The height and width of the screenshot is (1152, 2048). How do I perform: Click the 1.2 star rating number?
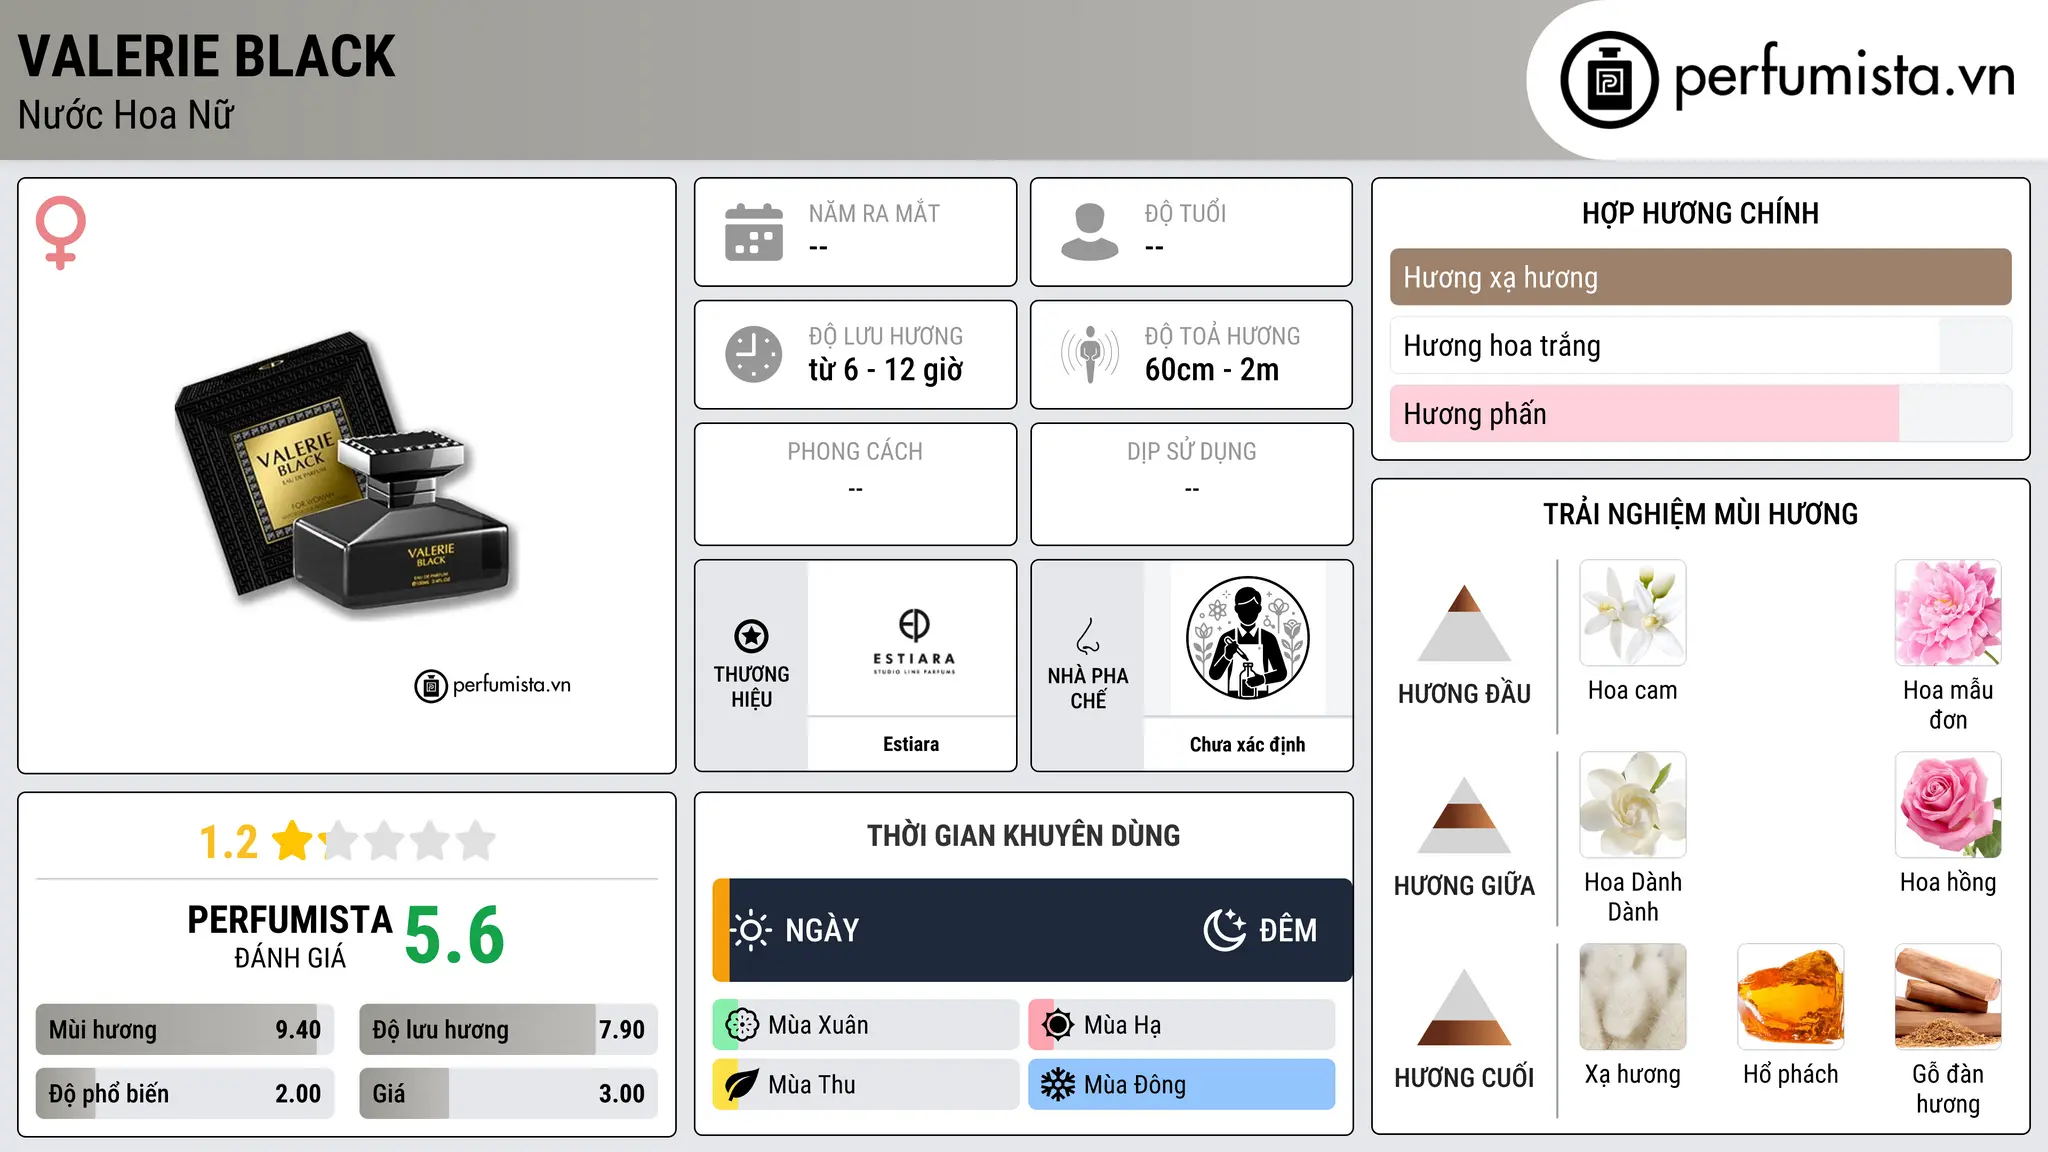[228, 842]
